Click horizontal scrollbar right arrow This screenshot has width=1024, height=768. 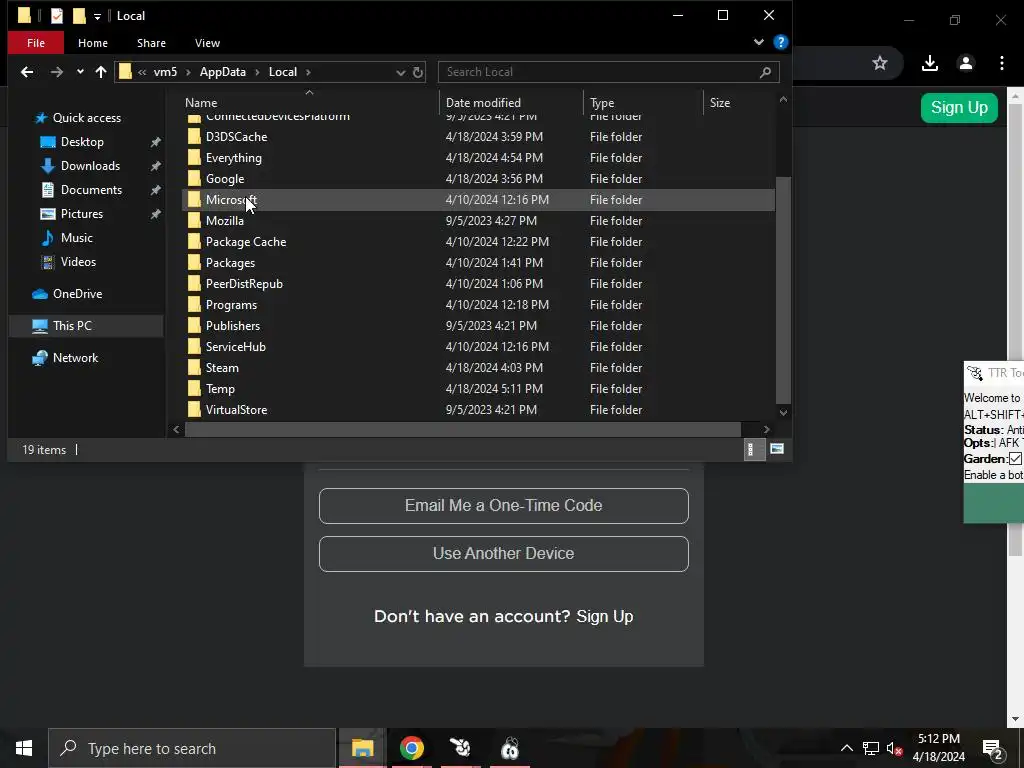click(767, 429)
